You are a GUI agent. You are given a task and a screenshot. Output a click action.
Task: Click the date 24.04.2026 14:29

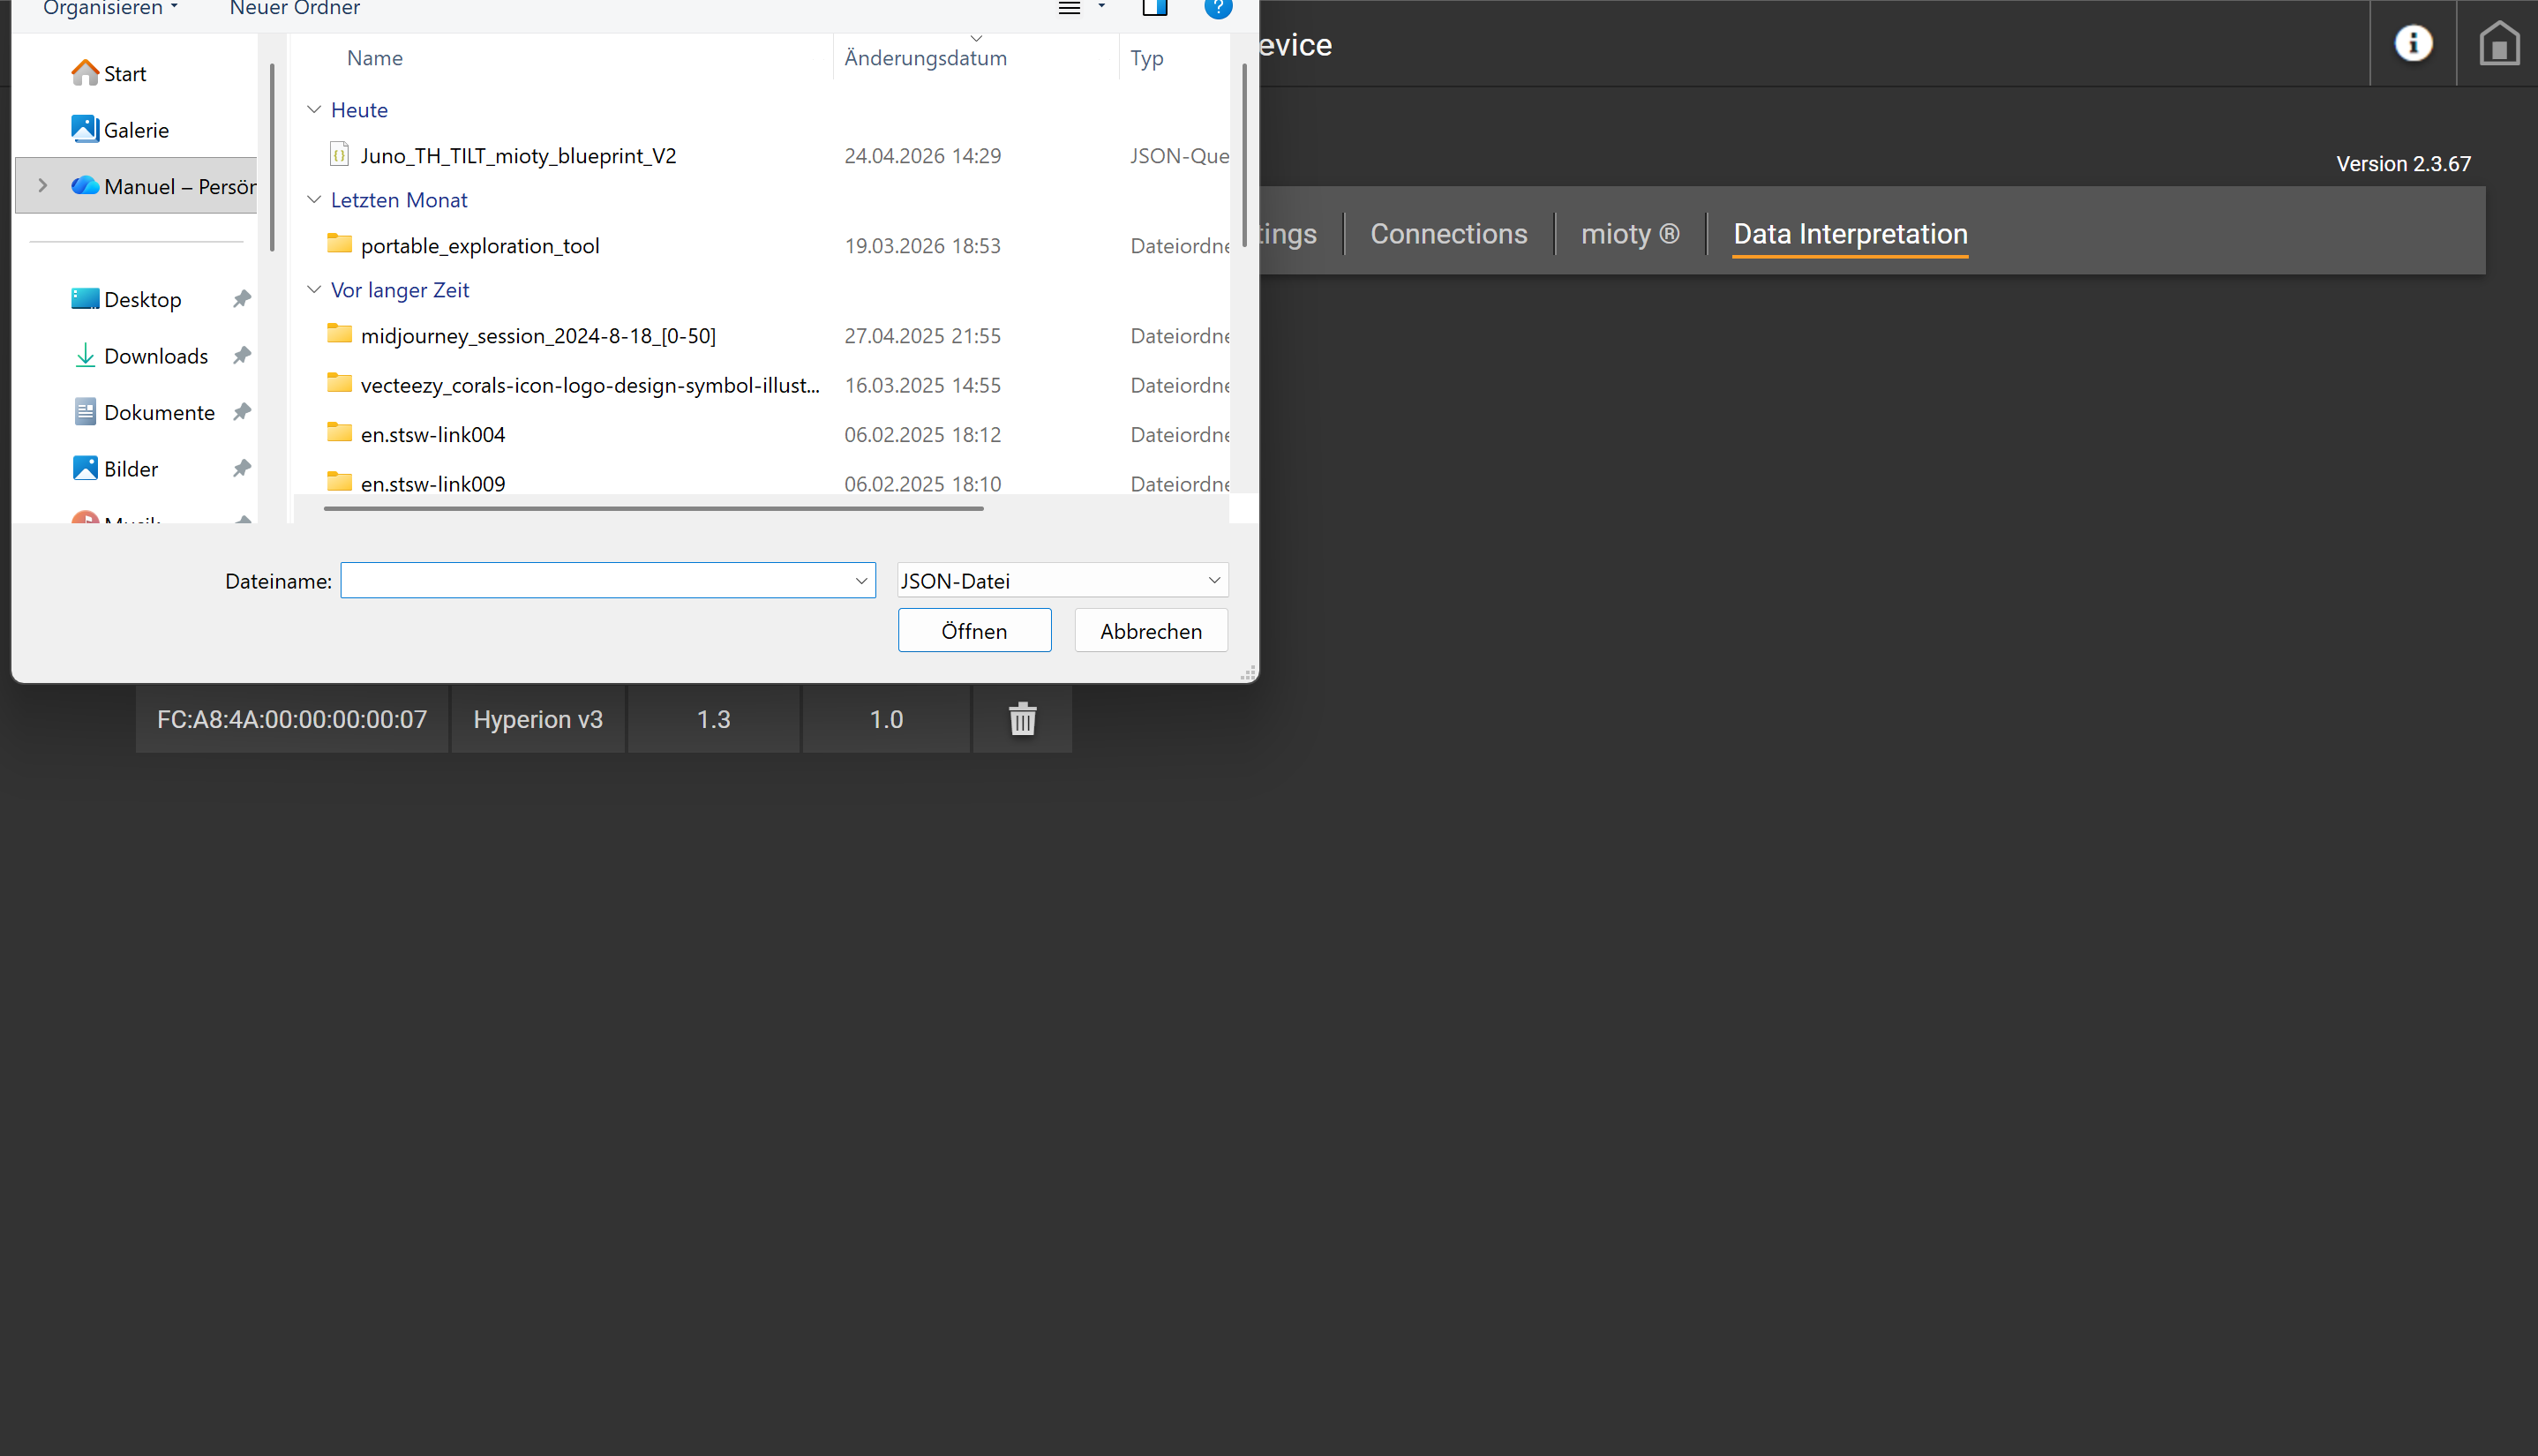922,155
